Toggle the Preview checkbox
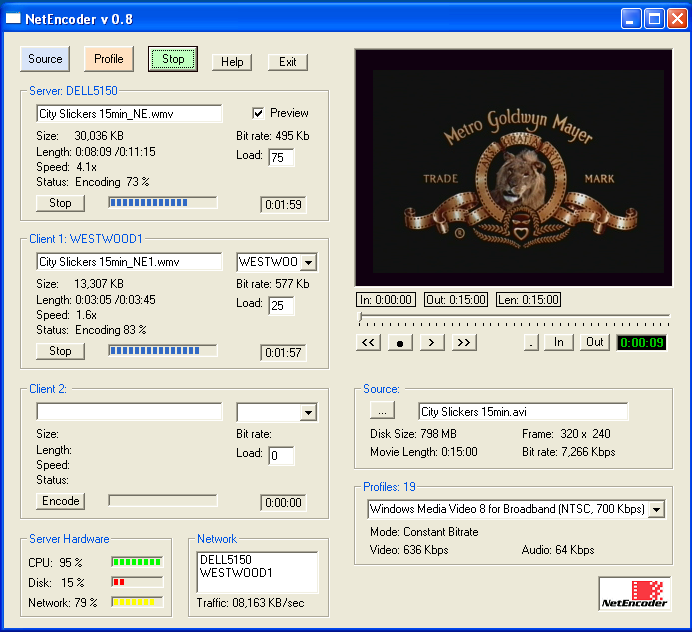This screenshot has width=692, height=632. [258, 113]
